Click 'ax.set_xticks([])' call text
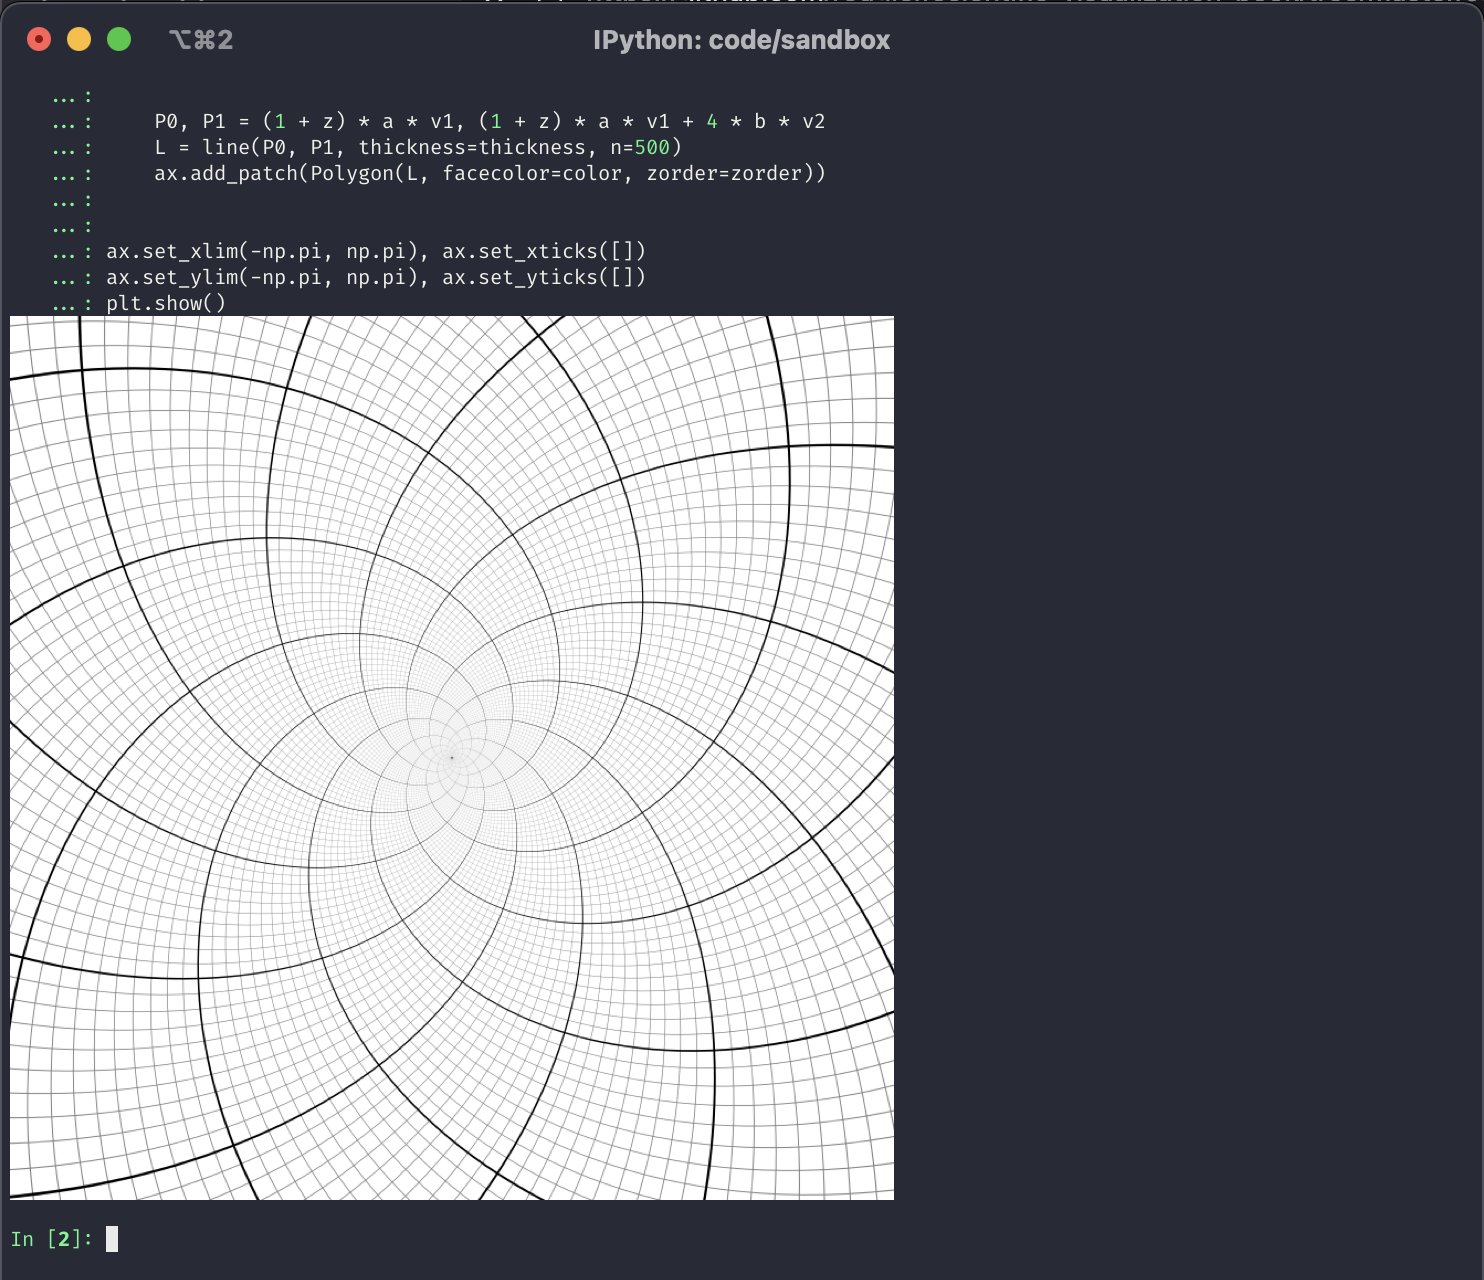1484x1280 pixels. pyautogui.click(x=544, y=251)
